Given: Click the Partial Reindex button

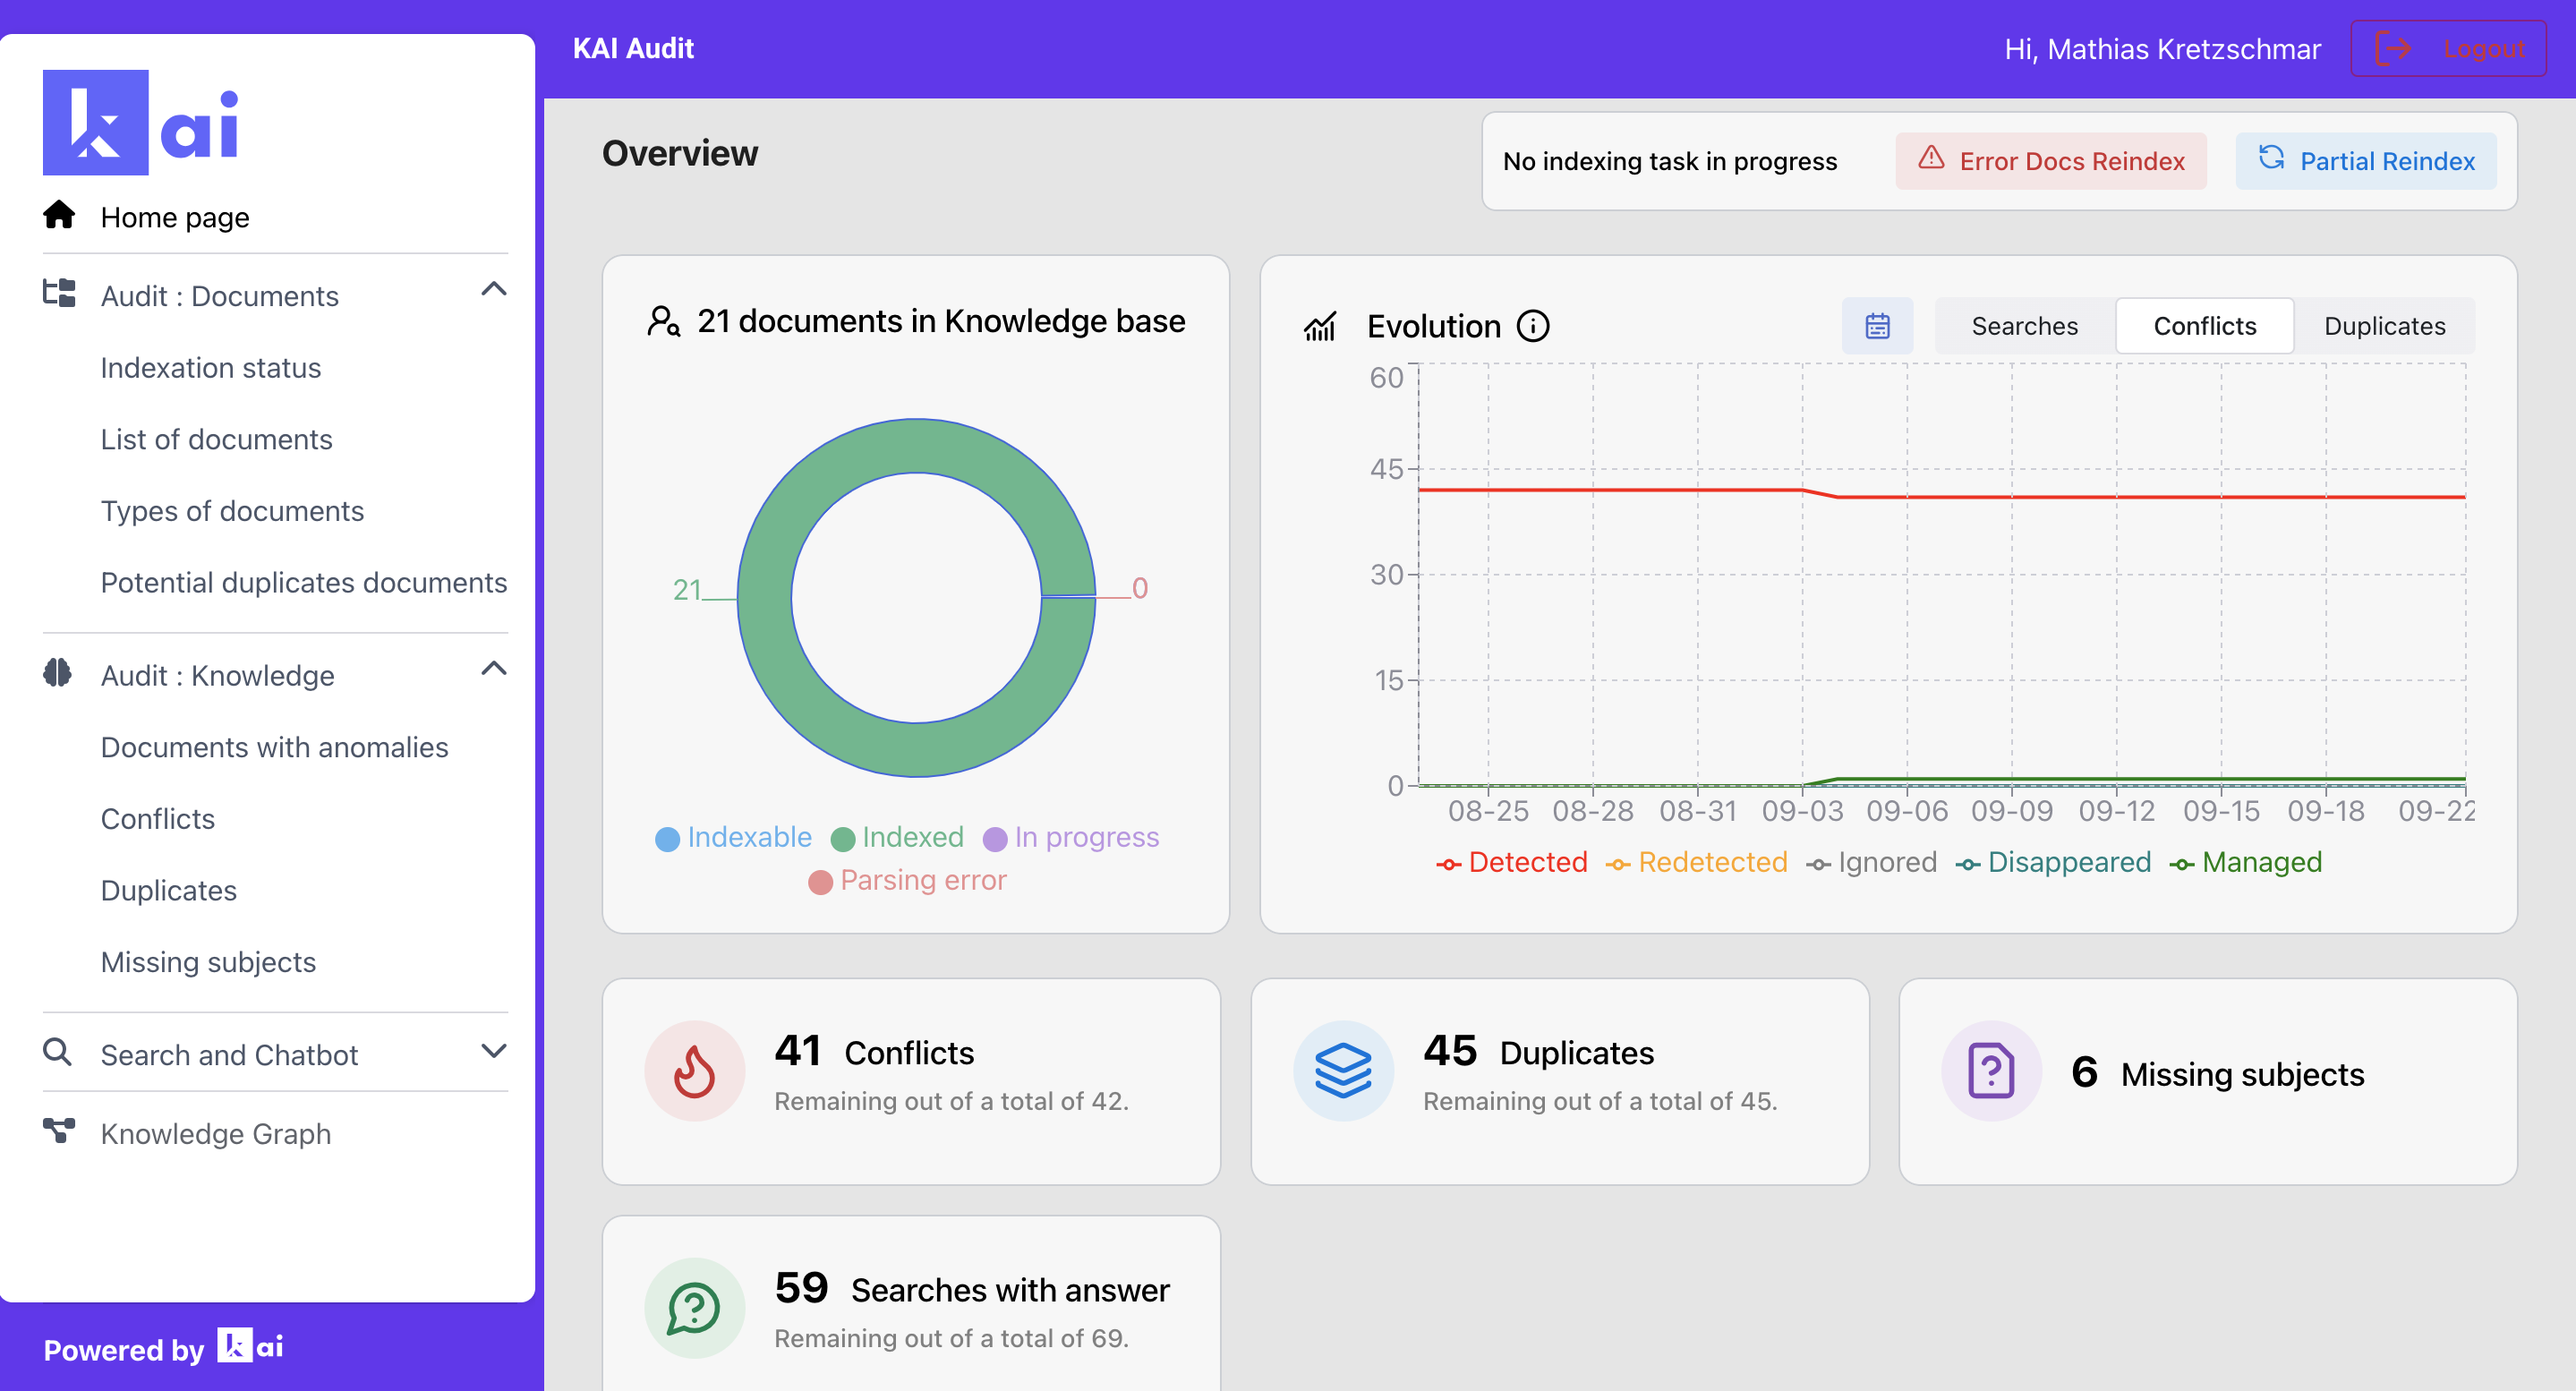Looking at the screenshot, I should [x=2366, y=161].
